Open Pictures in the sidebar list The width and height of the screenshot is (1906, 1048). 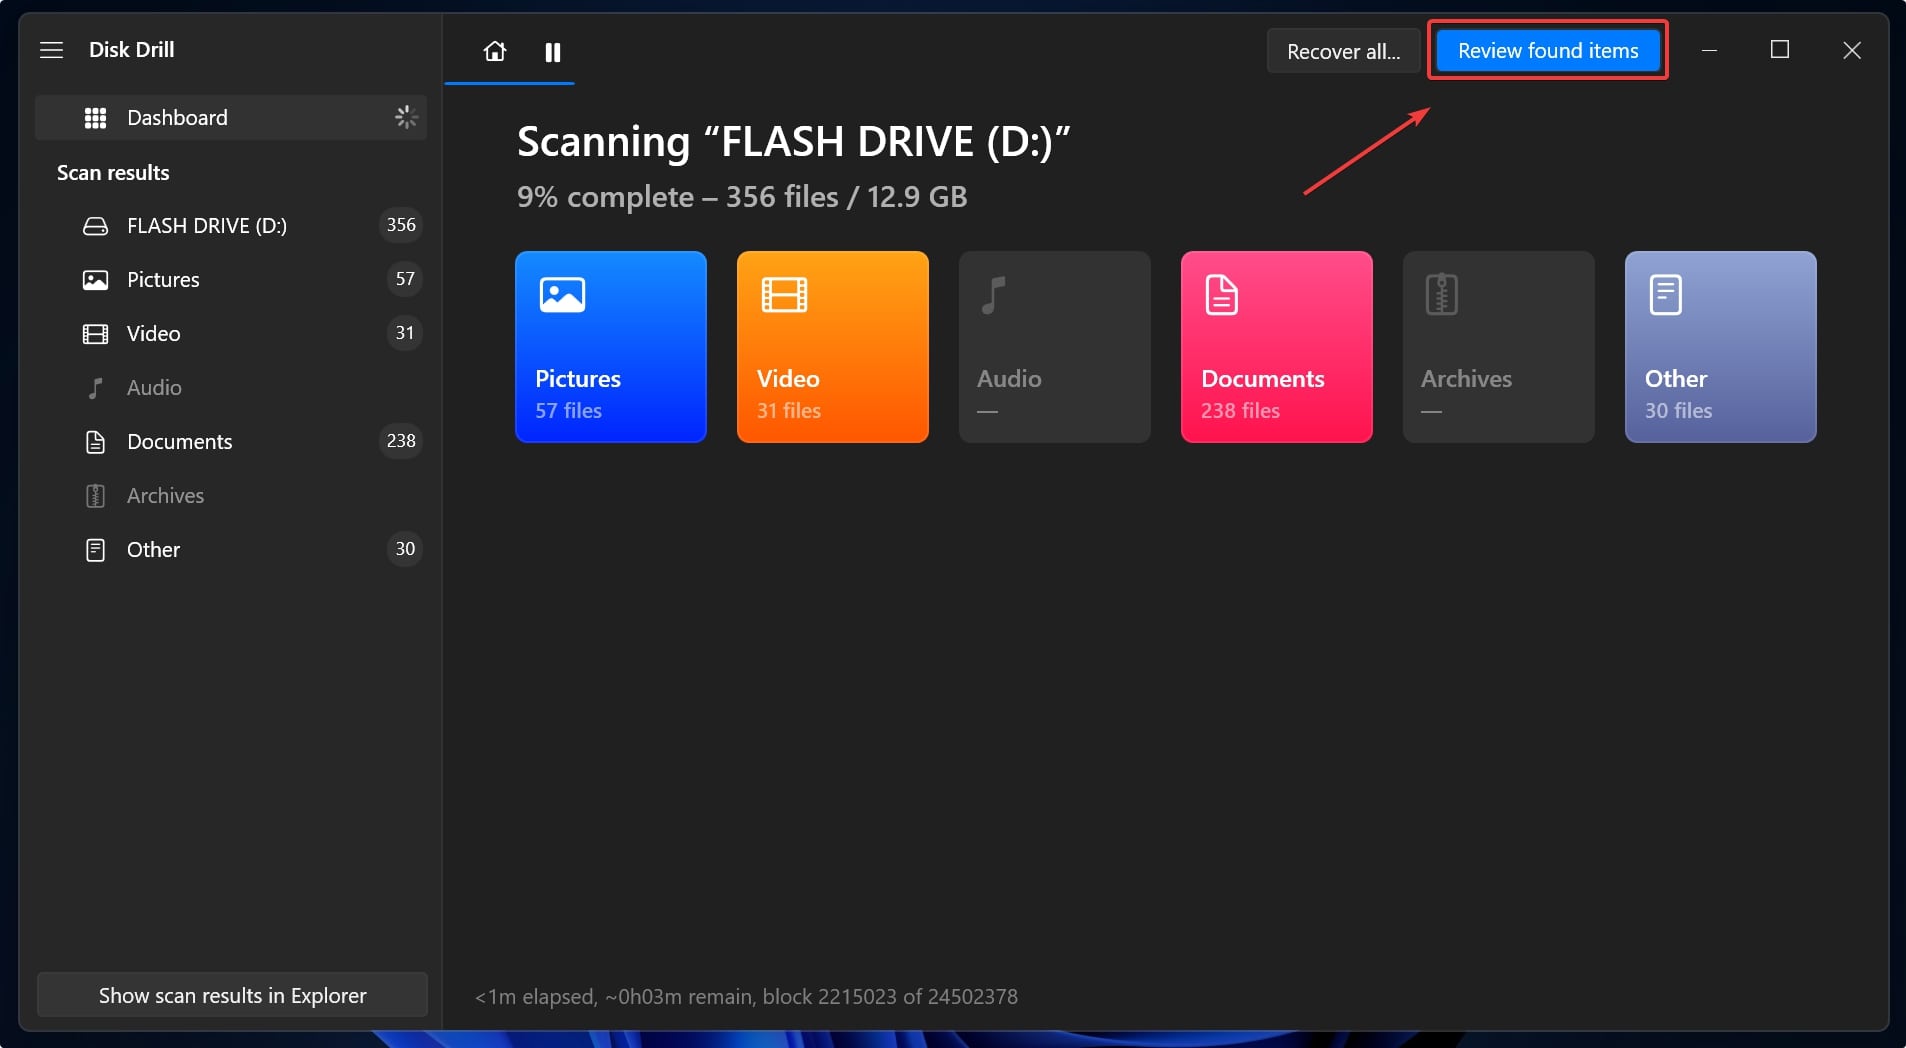pyautogui.click(x=231, y=280)
